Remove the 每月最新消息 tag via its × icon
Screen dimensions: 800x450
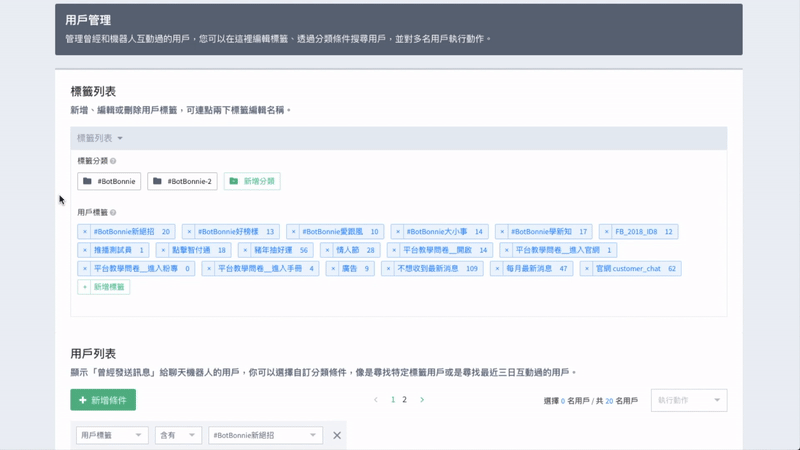pyautogui.click(x=497, y=268)
